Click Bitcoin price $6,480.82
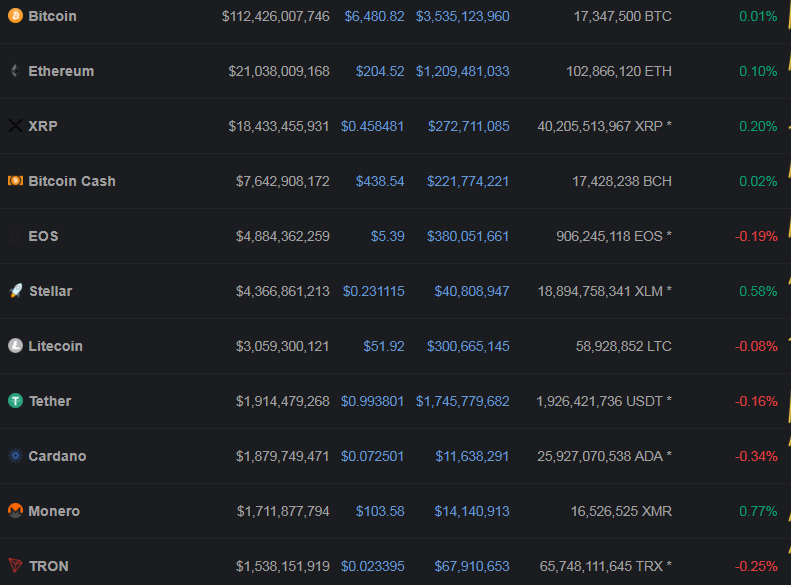This screenshot has width=791, height=585. pos(374,16)
